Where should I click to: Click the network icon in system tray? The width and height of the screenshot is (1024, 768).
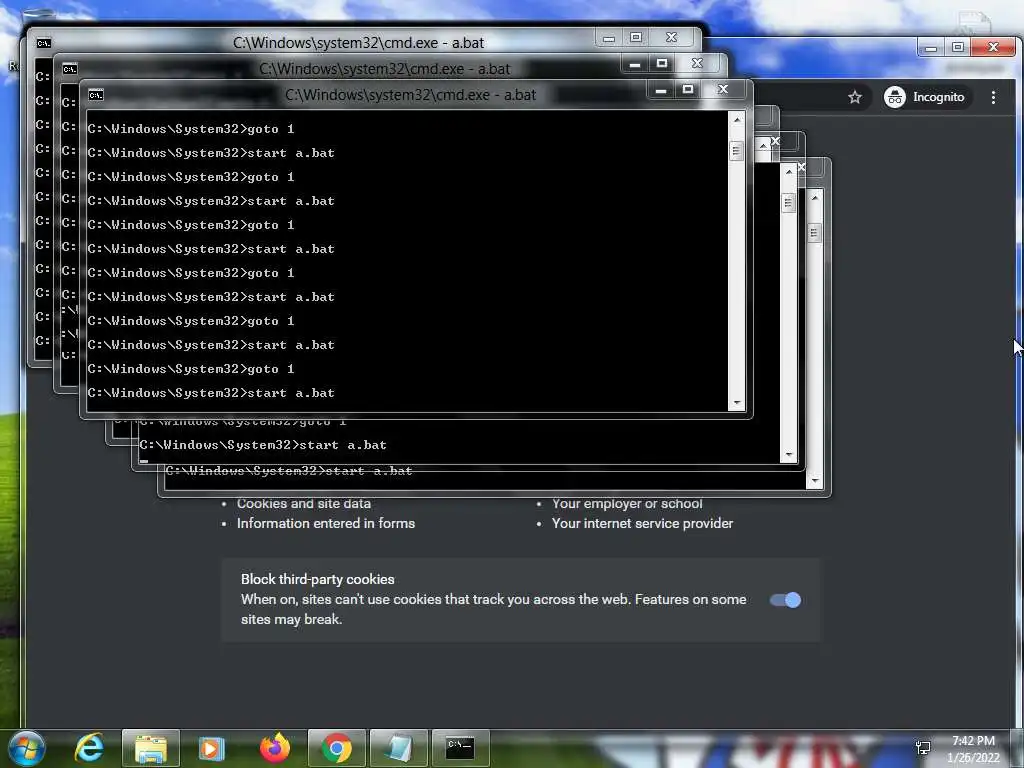[x=923, y=748]
